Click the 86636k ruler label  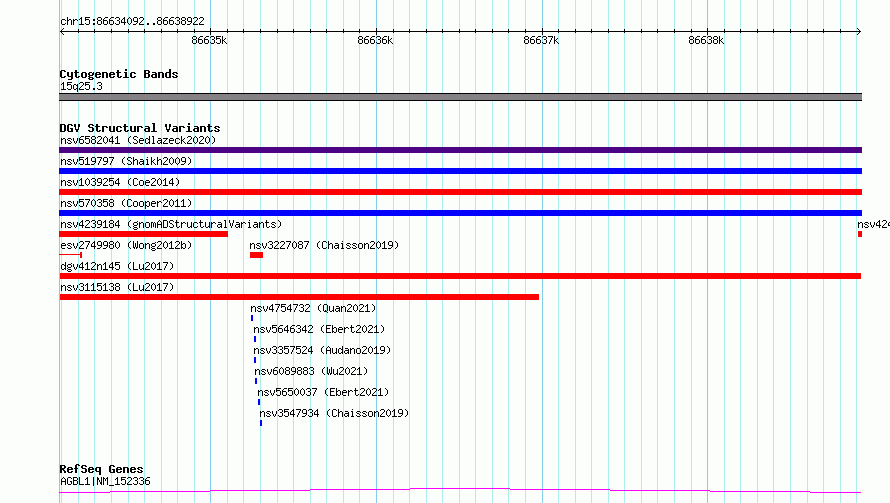[375, 40]
